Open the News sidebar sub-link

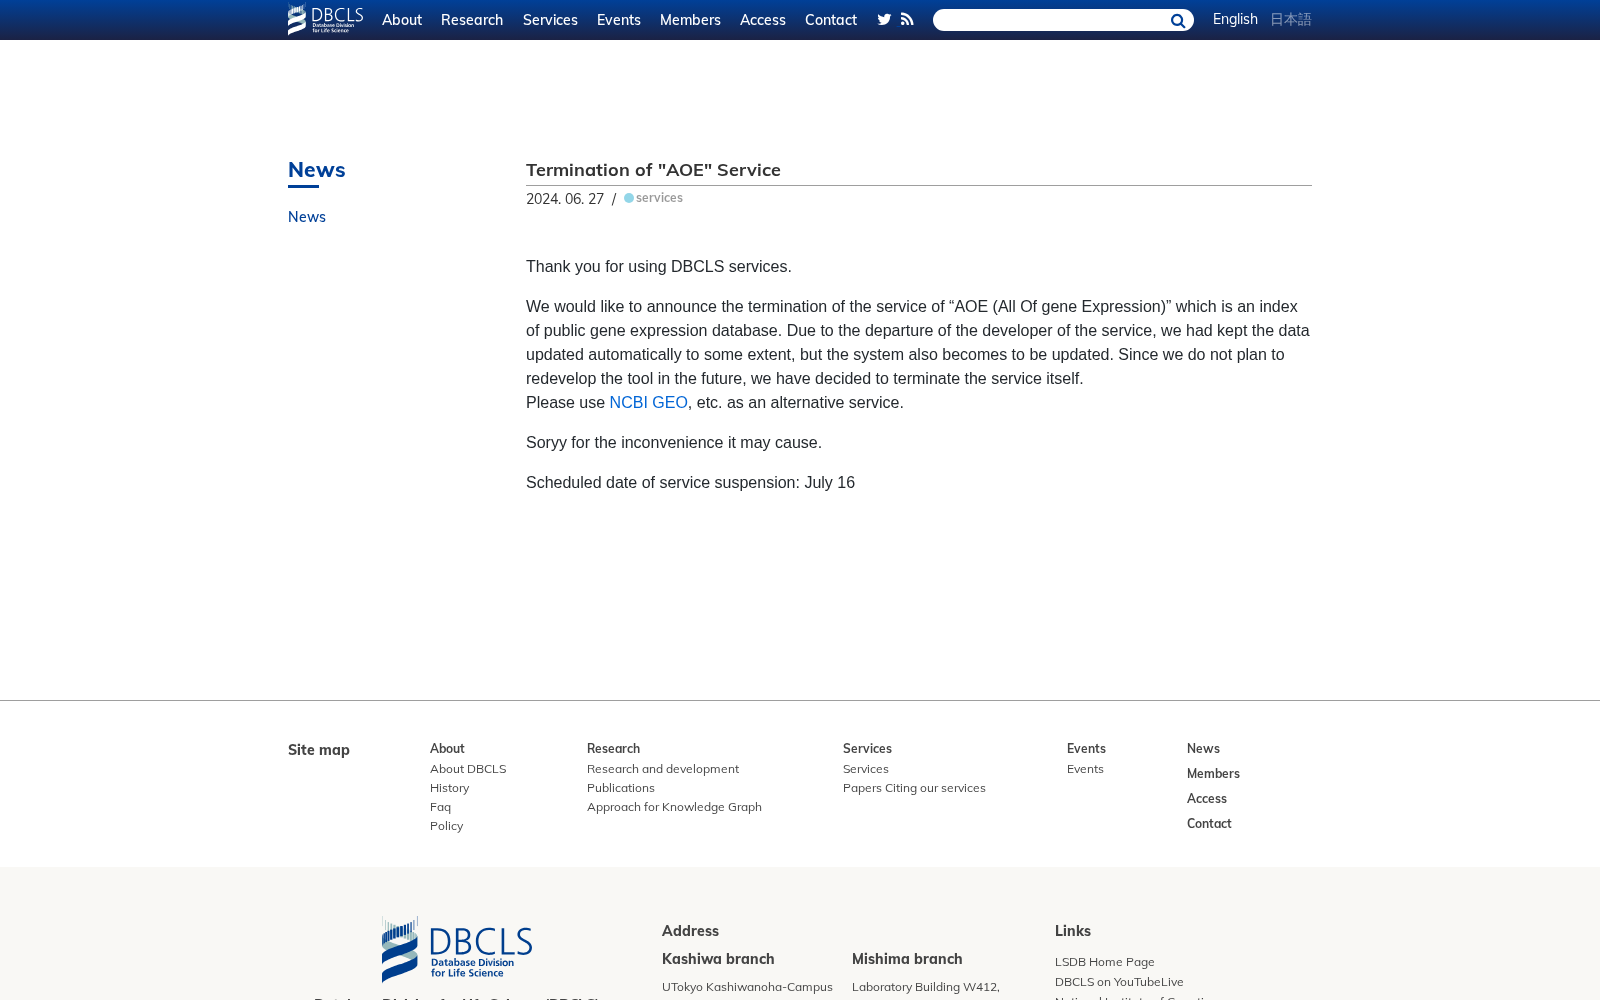pos(307,217)
